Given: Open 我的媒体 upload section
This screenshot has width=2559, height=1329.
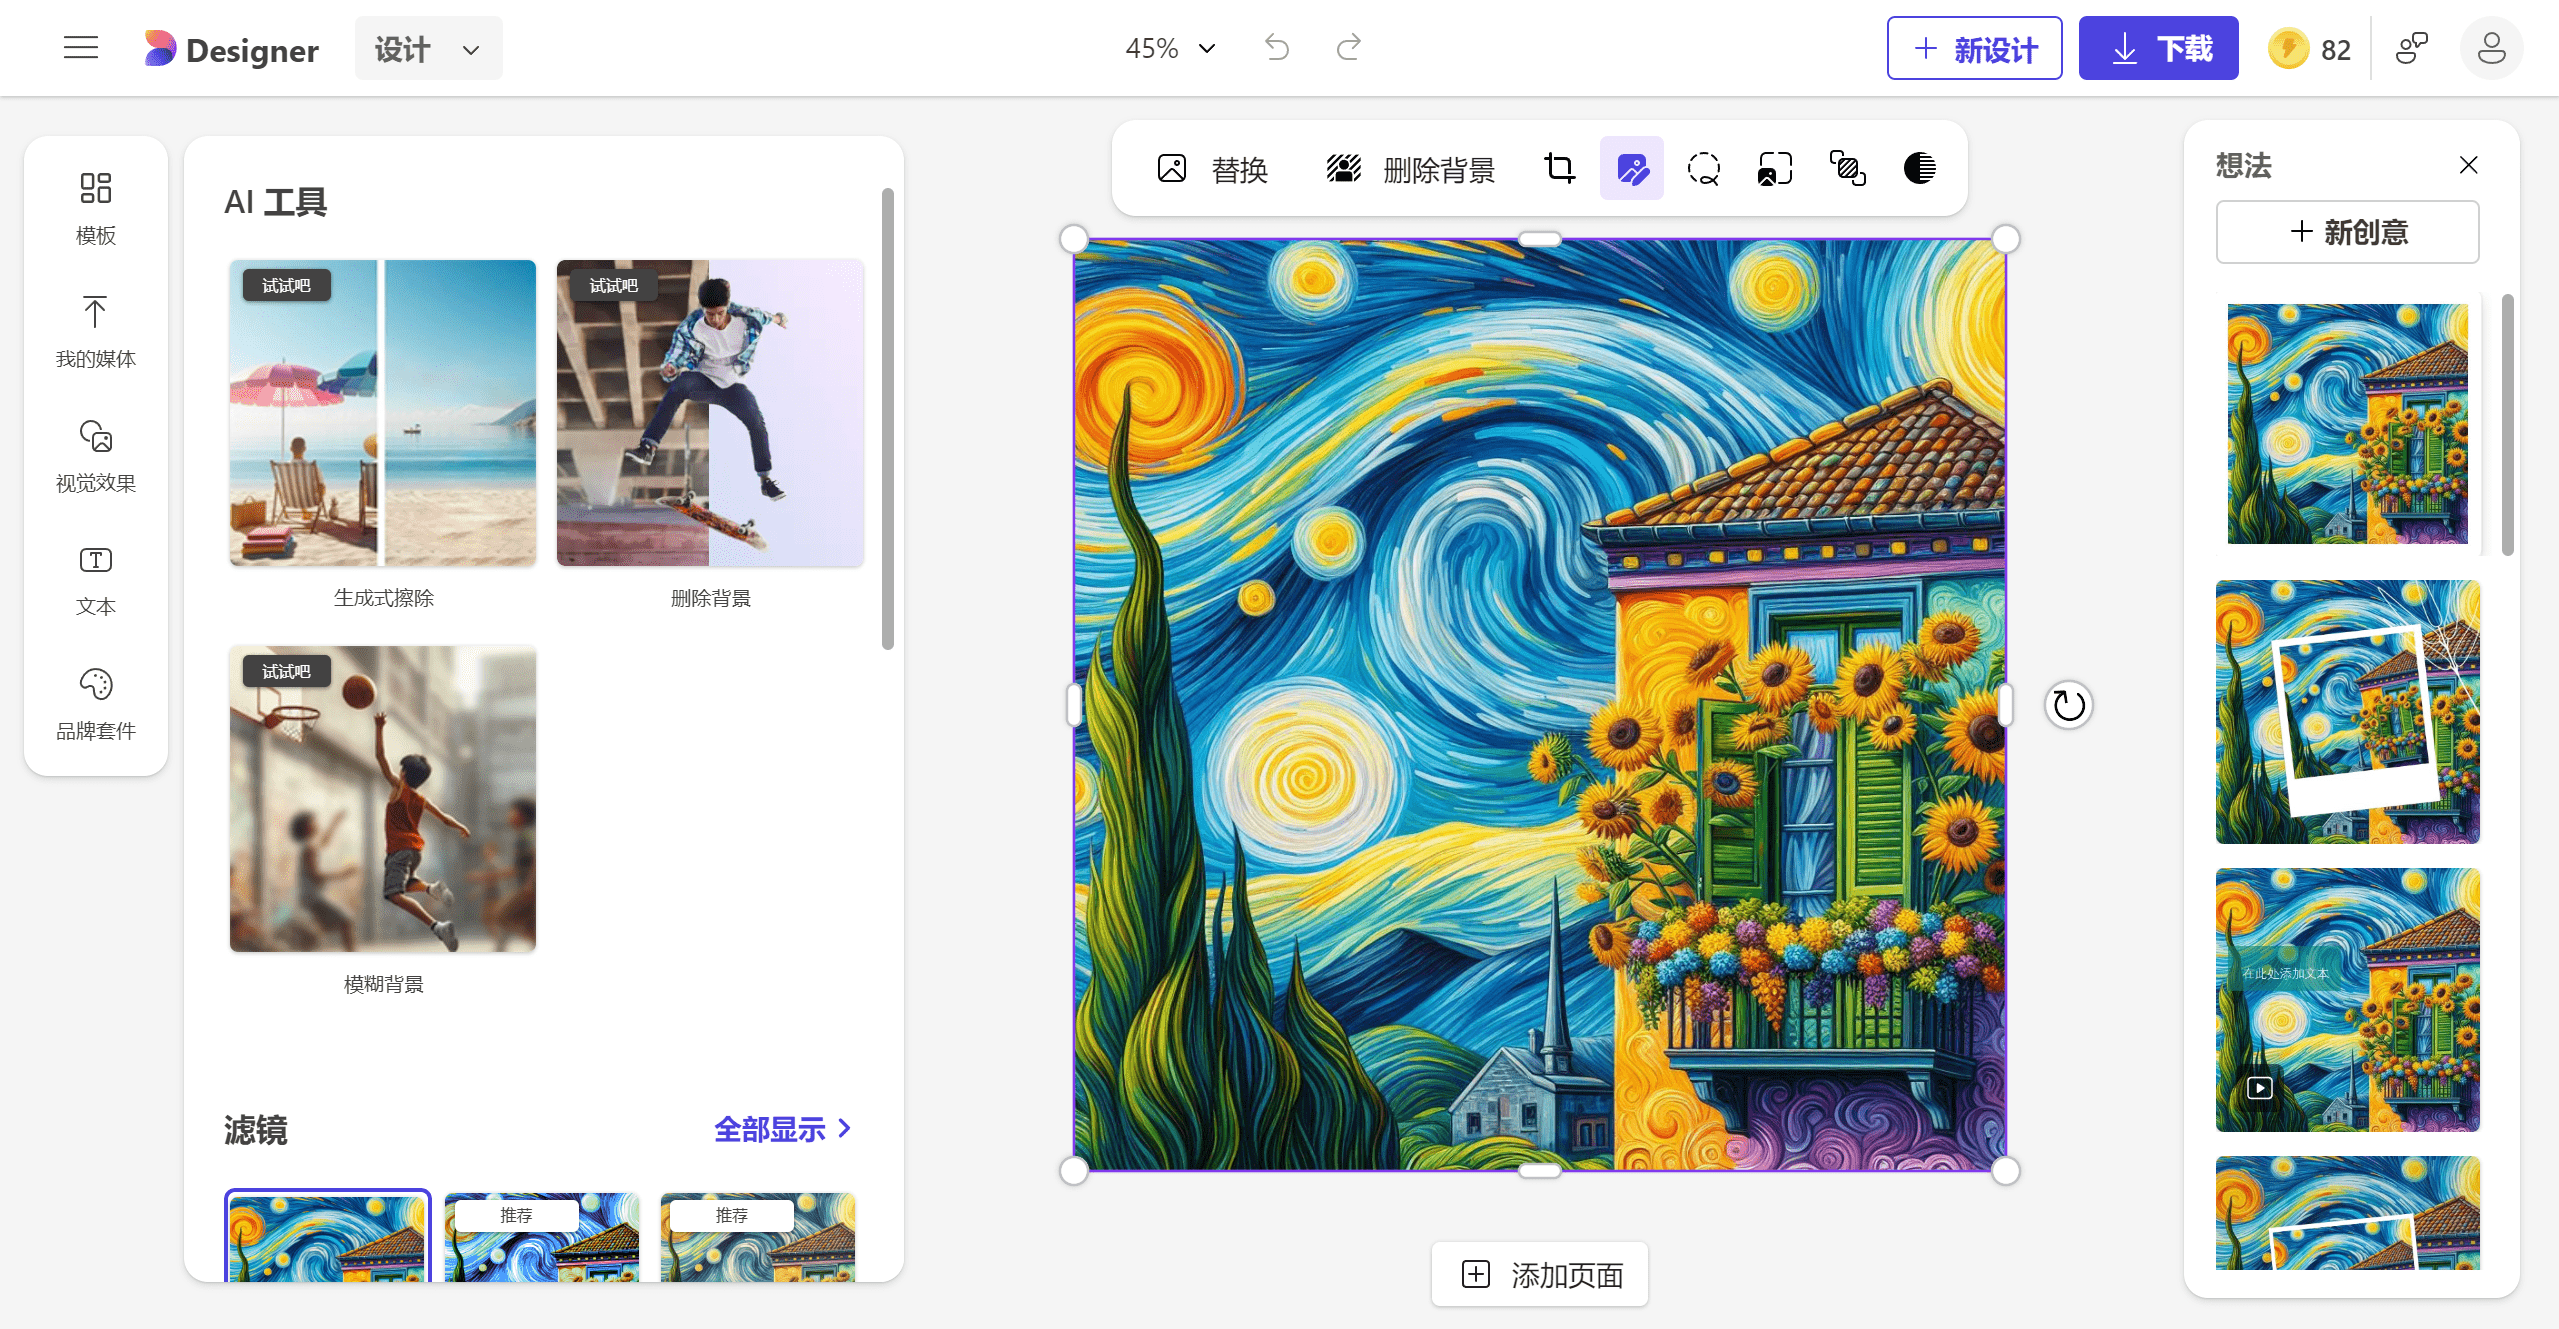Looking at the screenshot, I should point(96,333).
